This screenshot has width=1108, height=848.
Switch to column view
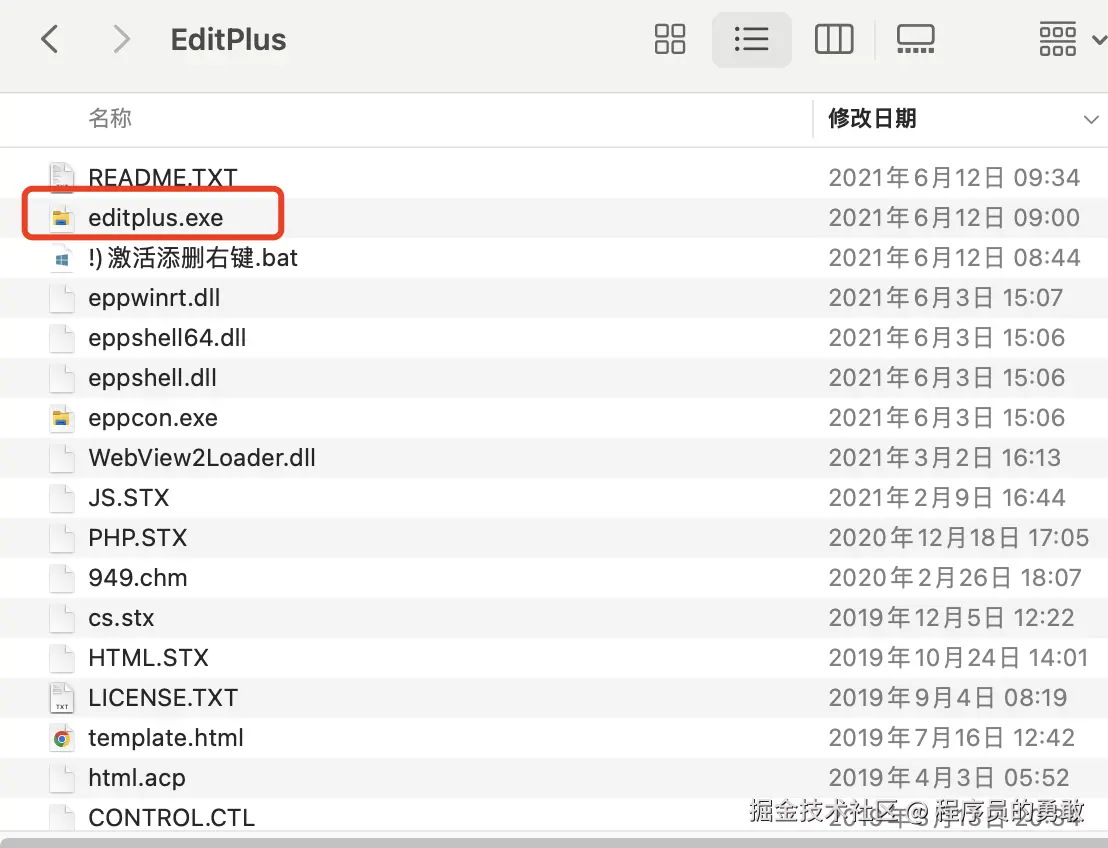coord(834,39)
